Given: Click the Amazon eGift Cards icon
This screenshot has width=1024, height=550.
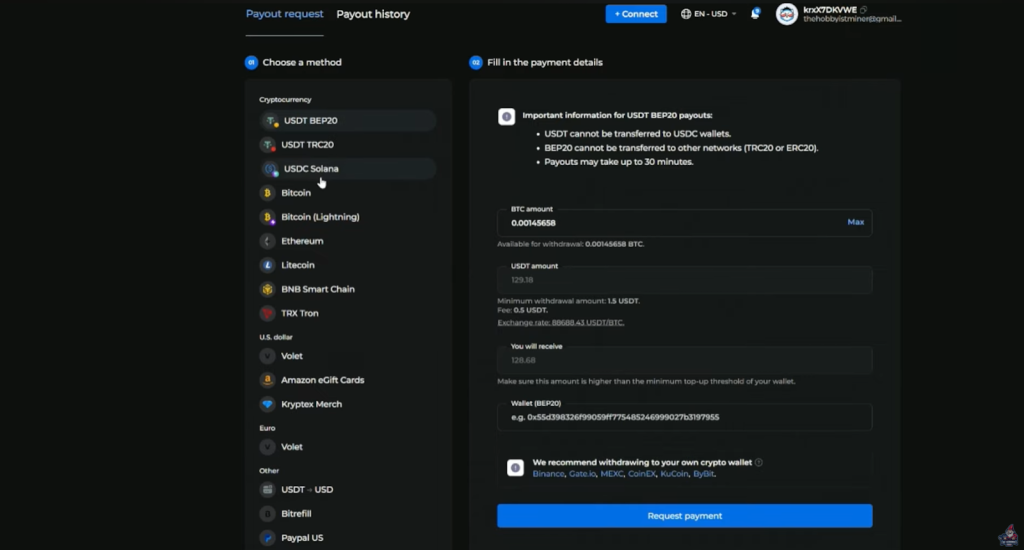Looking at the screenshot, I should [267, 380].
